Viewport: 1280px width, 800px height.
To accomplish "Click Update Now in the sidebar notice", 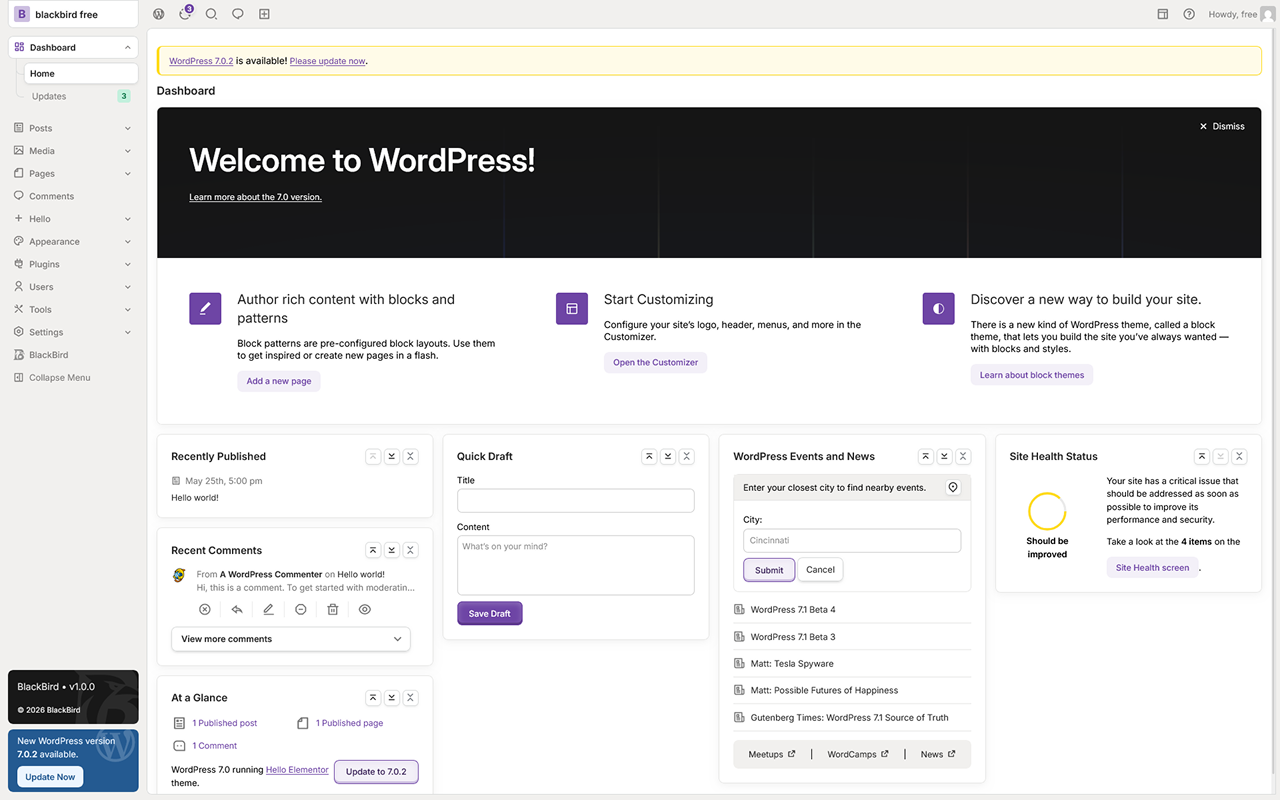I will coord(50,777).
